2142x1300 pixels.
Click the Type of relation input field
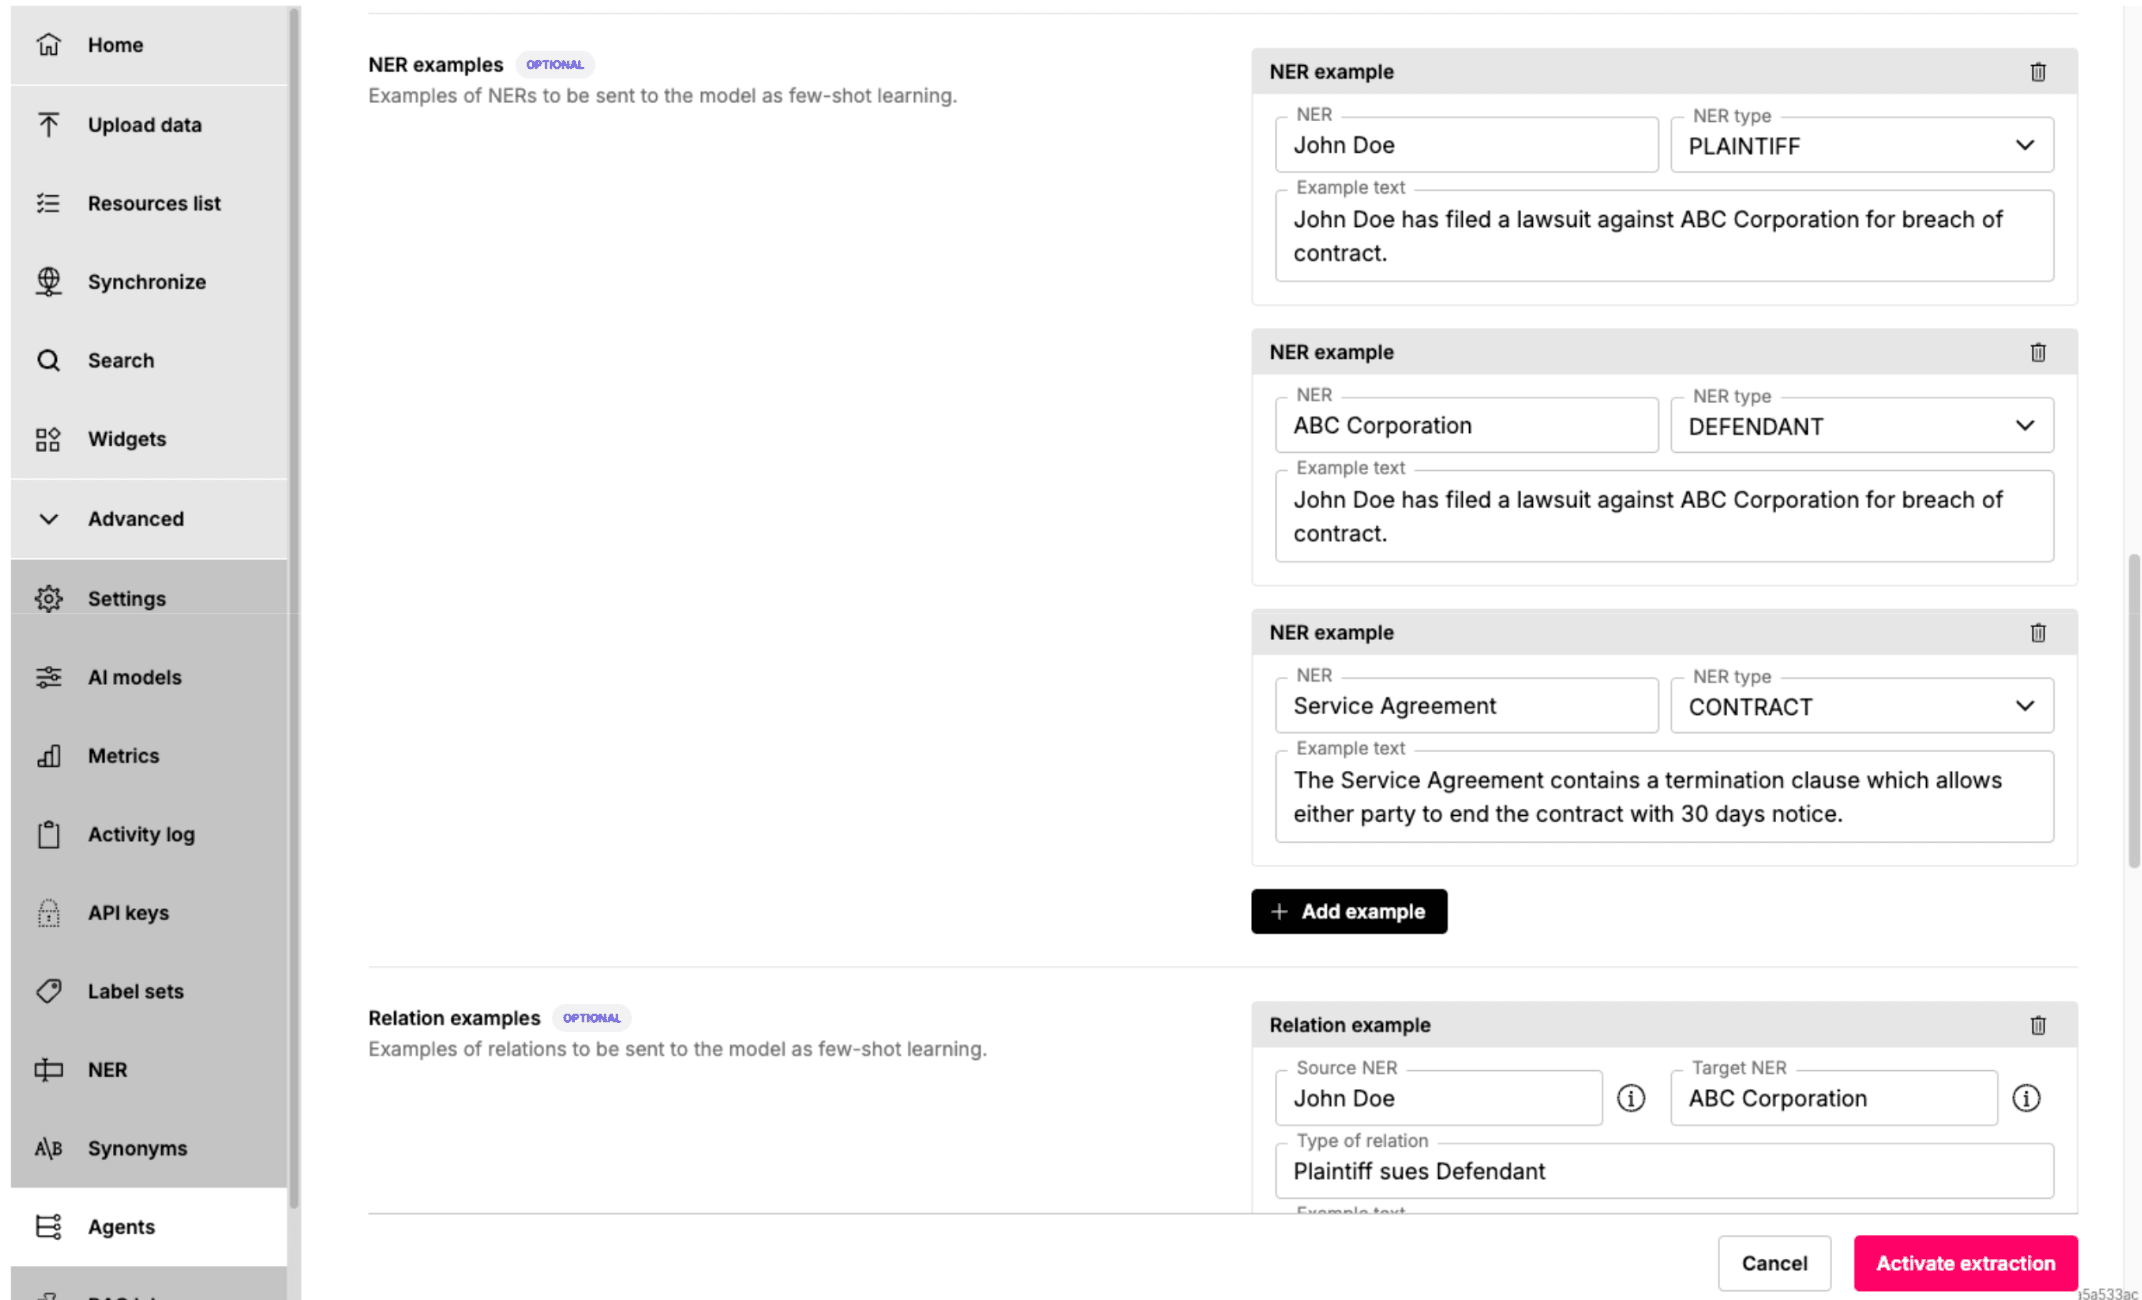pos(1663,1171)
